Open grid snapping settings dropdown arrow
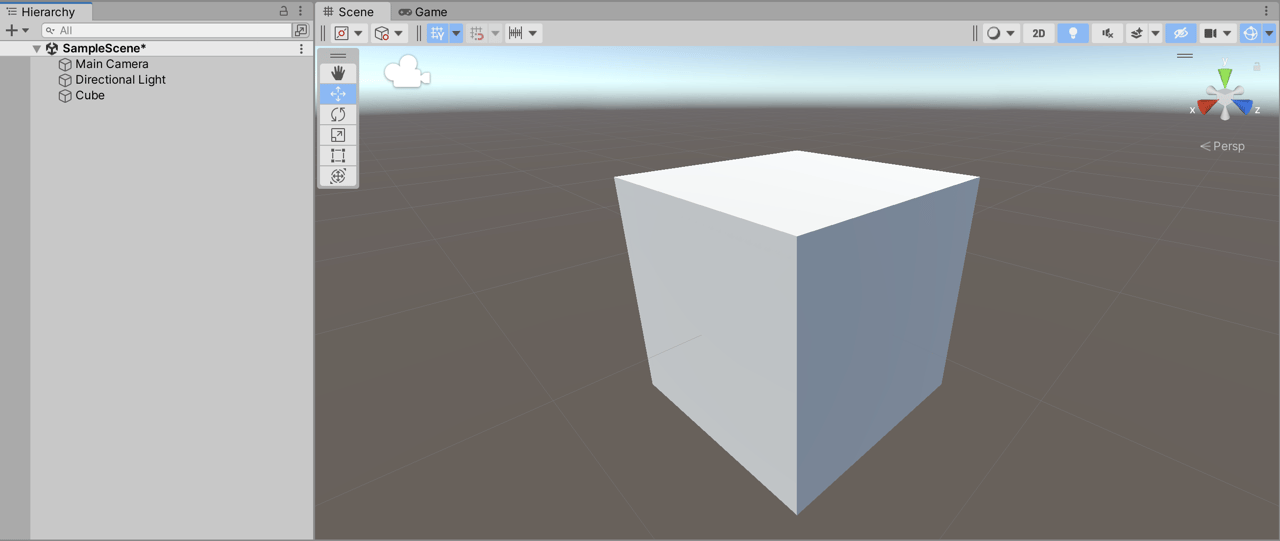The height and width of the screenshot is (541, 1280). pyautogui.click(x=495, y=33)
